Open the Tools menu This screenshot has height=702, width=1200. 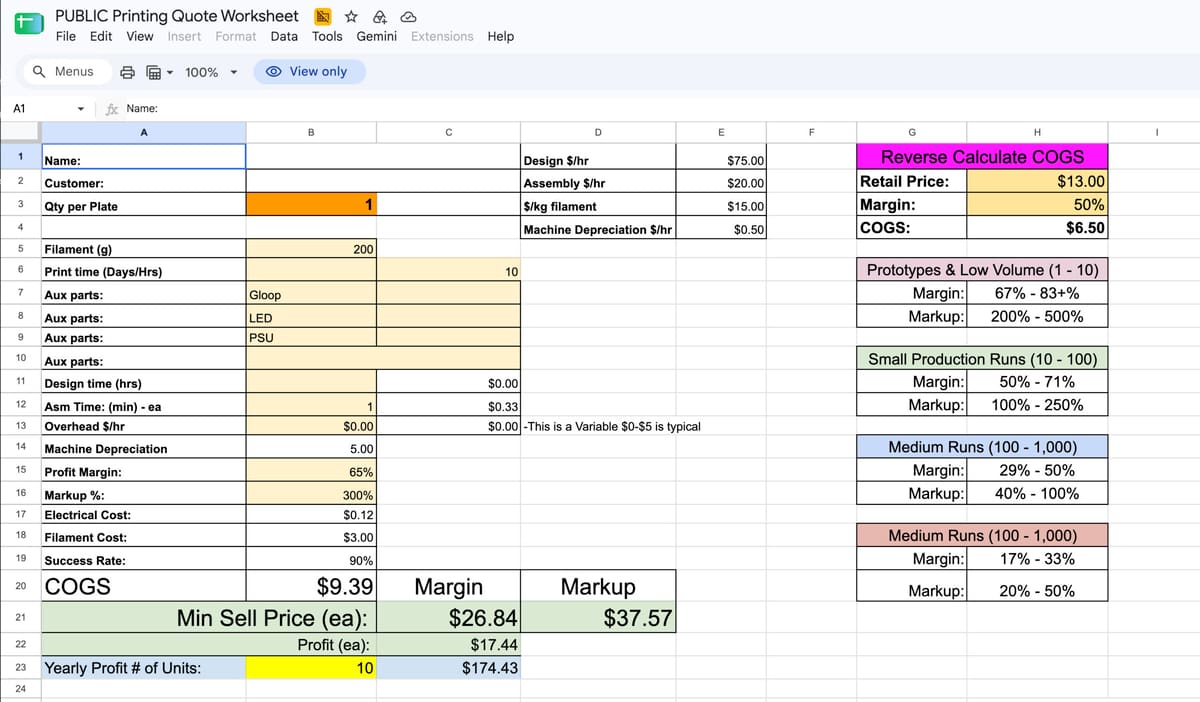click(327, 36)
